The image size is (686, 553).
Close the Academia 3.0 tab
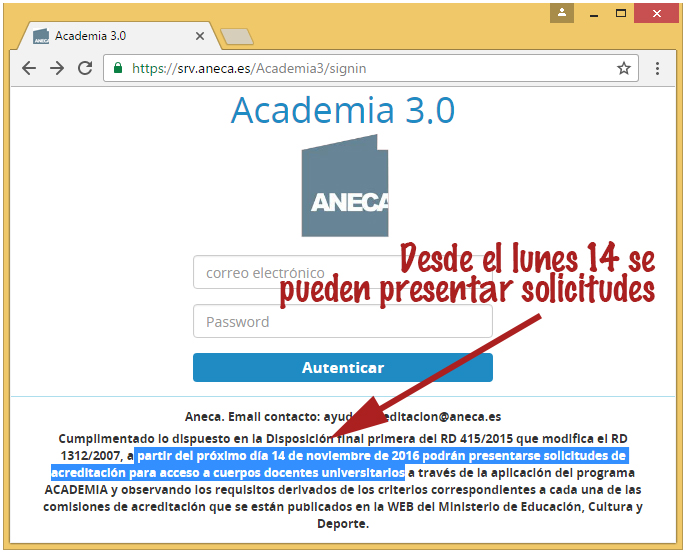pos(200,36)
